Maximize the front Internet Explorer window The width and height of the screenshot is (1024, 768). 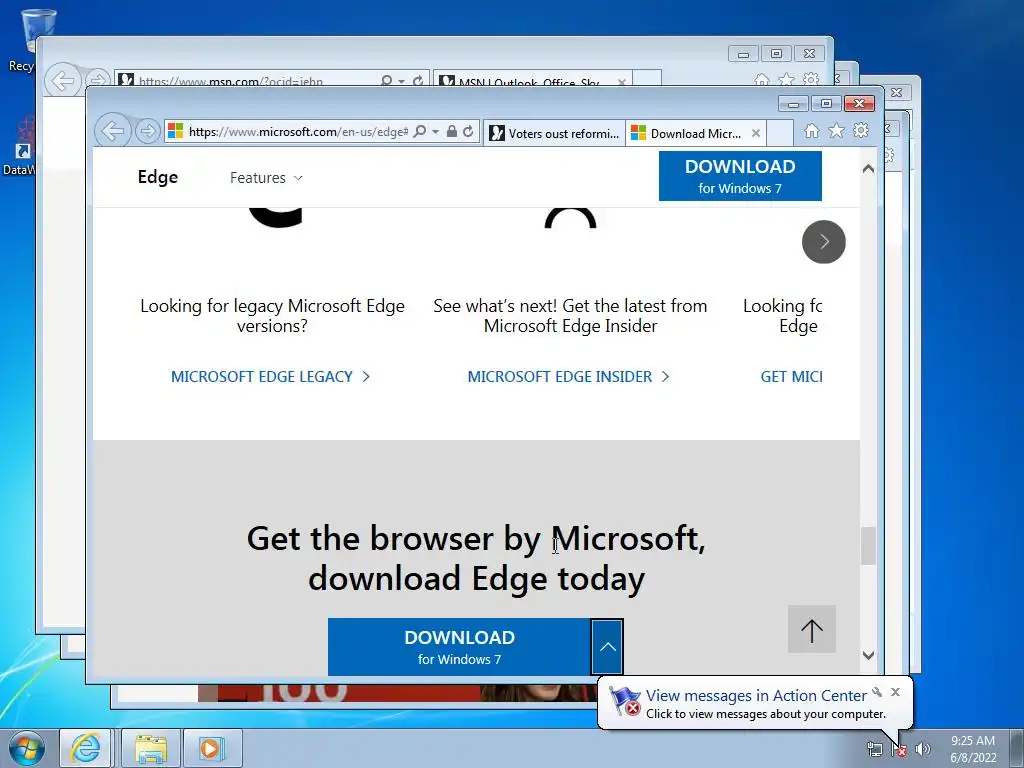point(826,104)
